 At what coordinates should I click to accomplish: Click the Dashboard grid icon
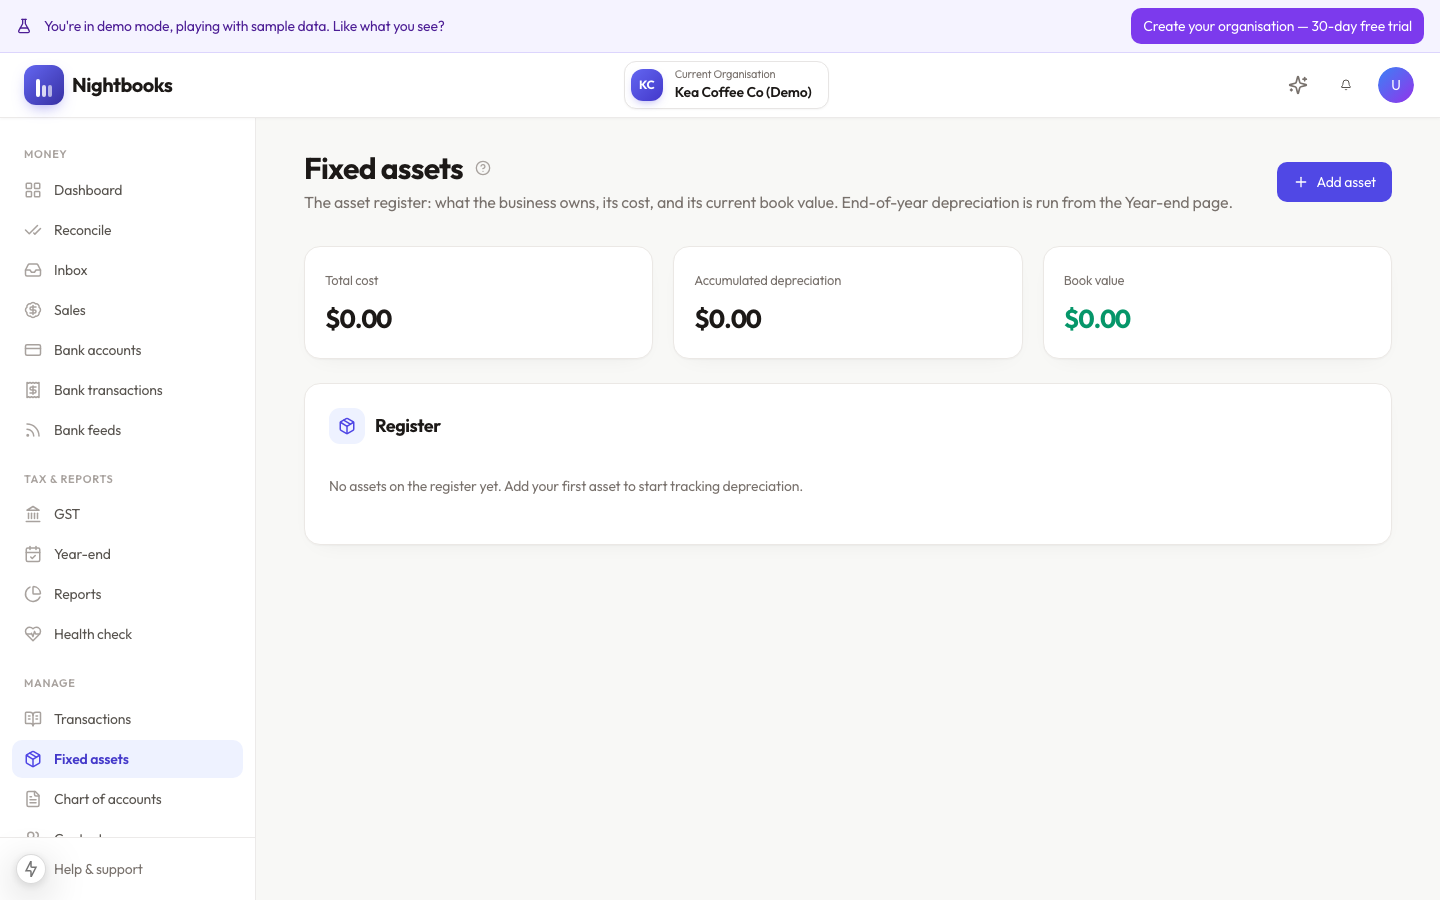pyautogui.click(x=33, y=190)
